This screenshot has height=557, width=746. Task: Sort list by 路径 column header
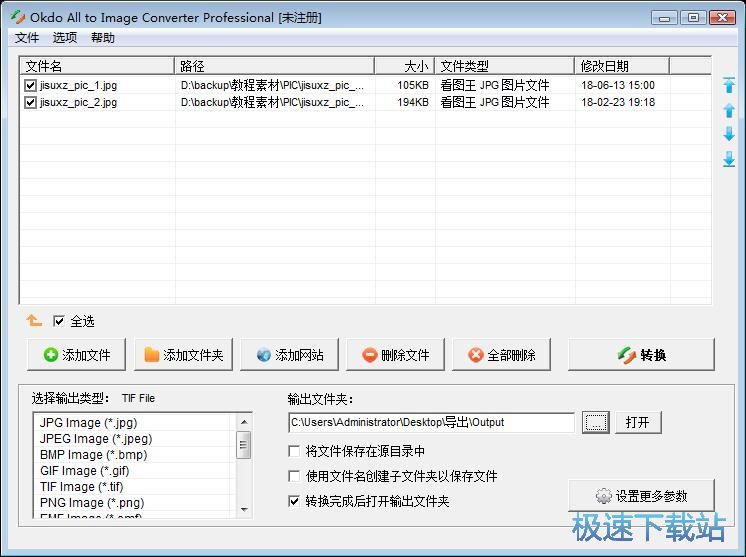pyautogui.click(x=275, y=66)
